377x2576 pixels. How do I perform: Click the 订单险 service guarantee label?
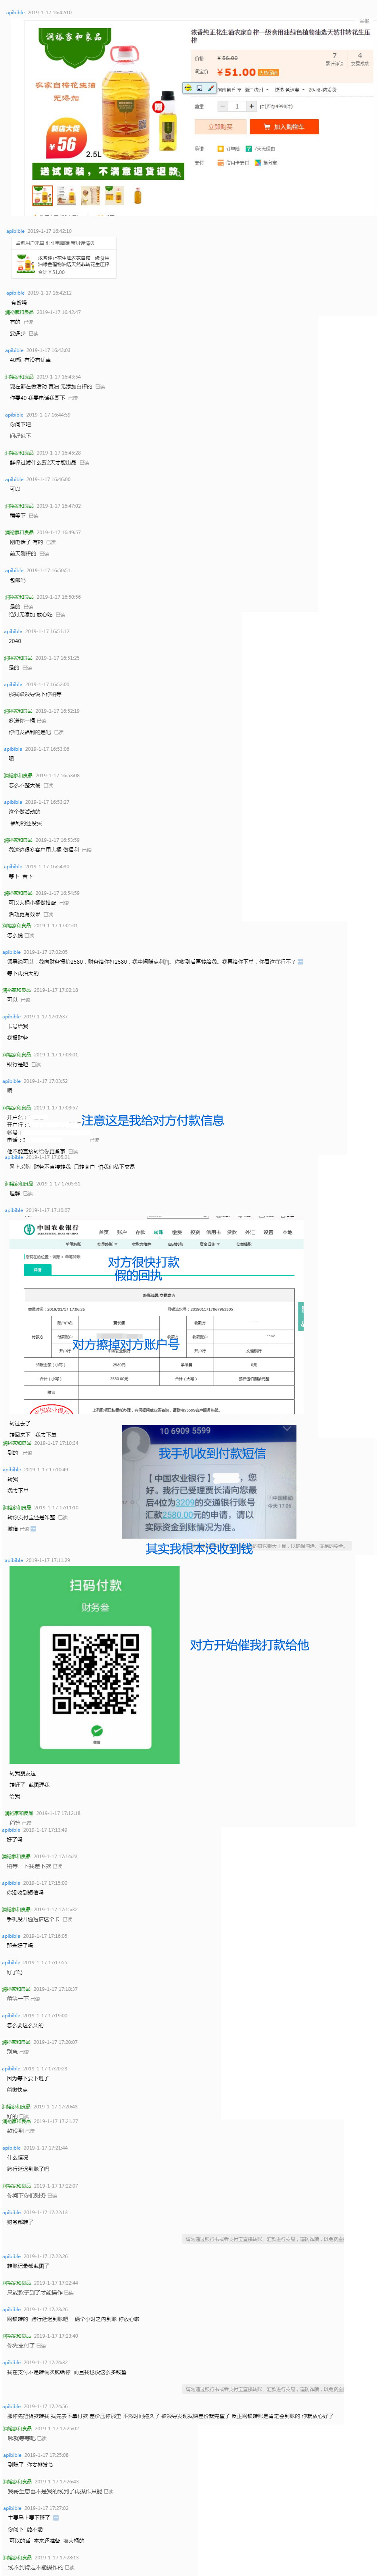[x=229, y=149]
